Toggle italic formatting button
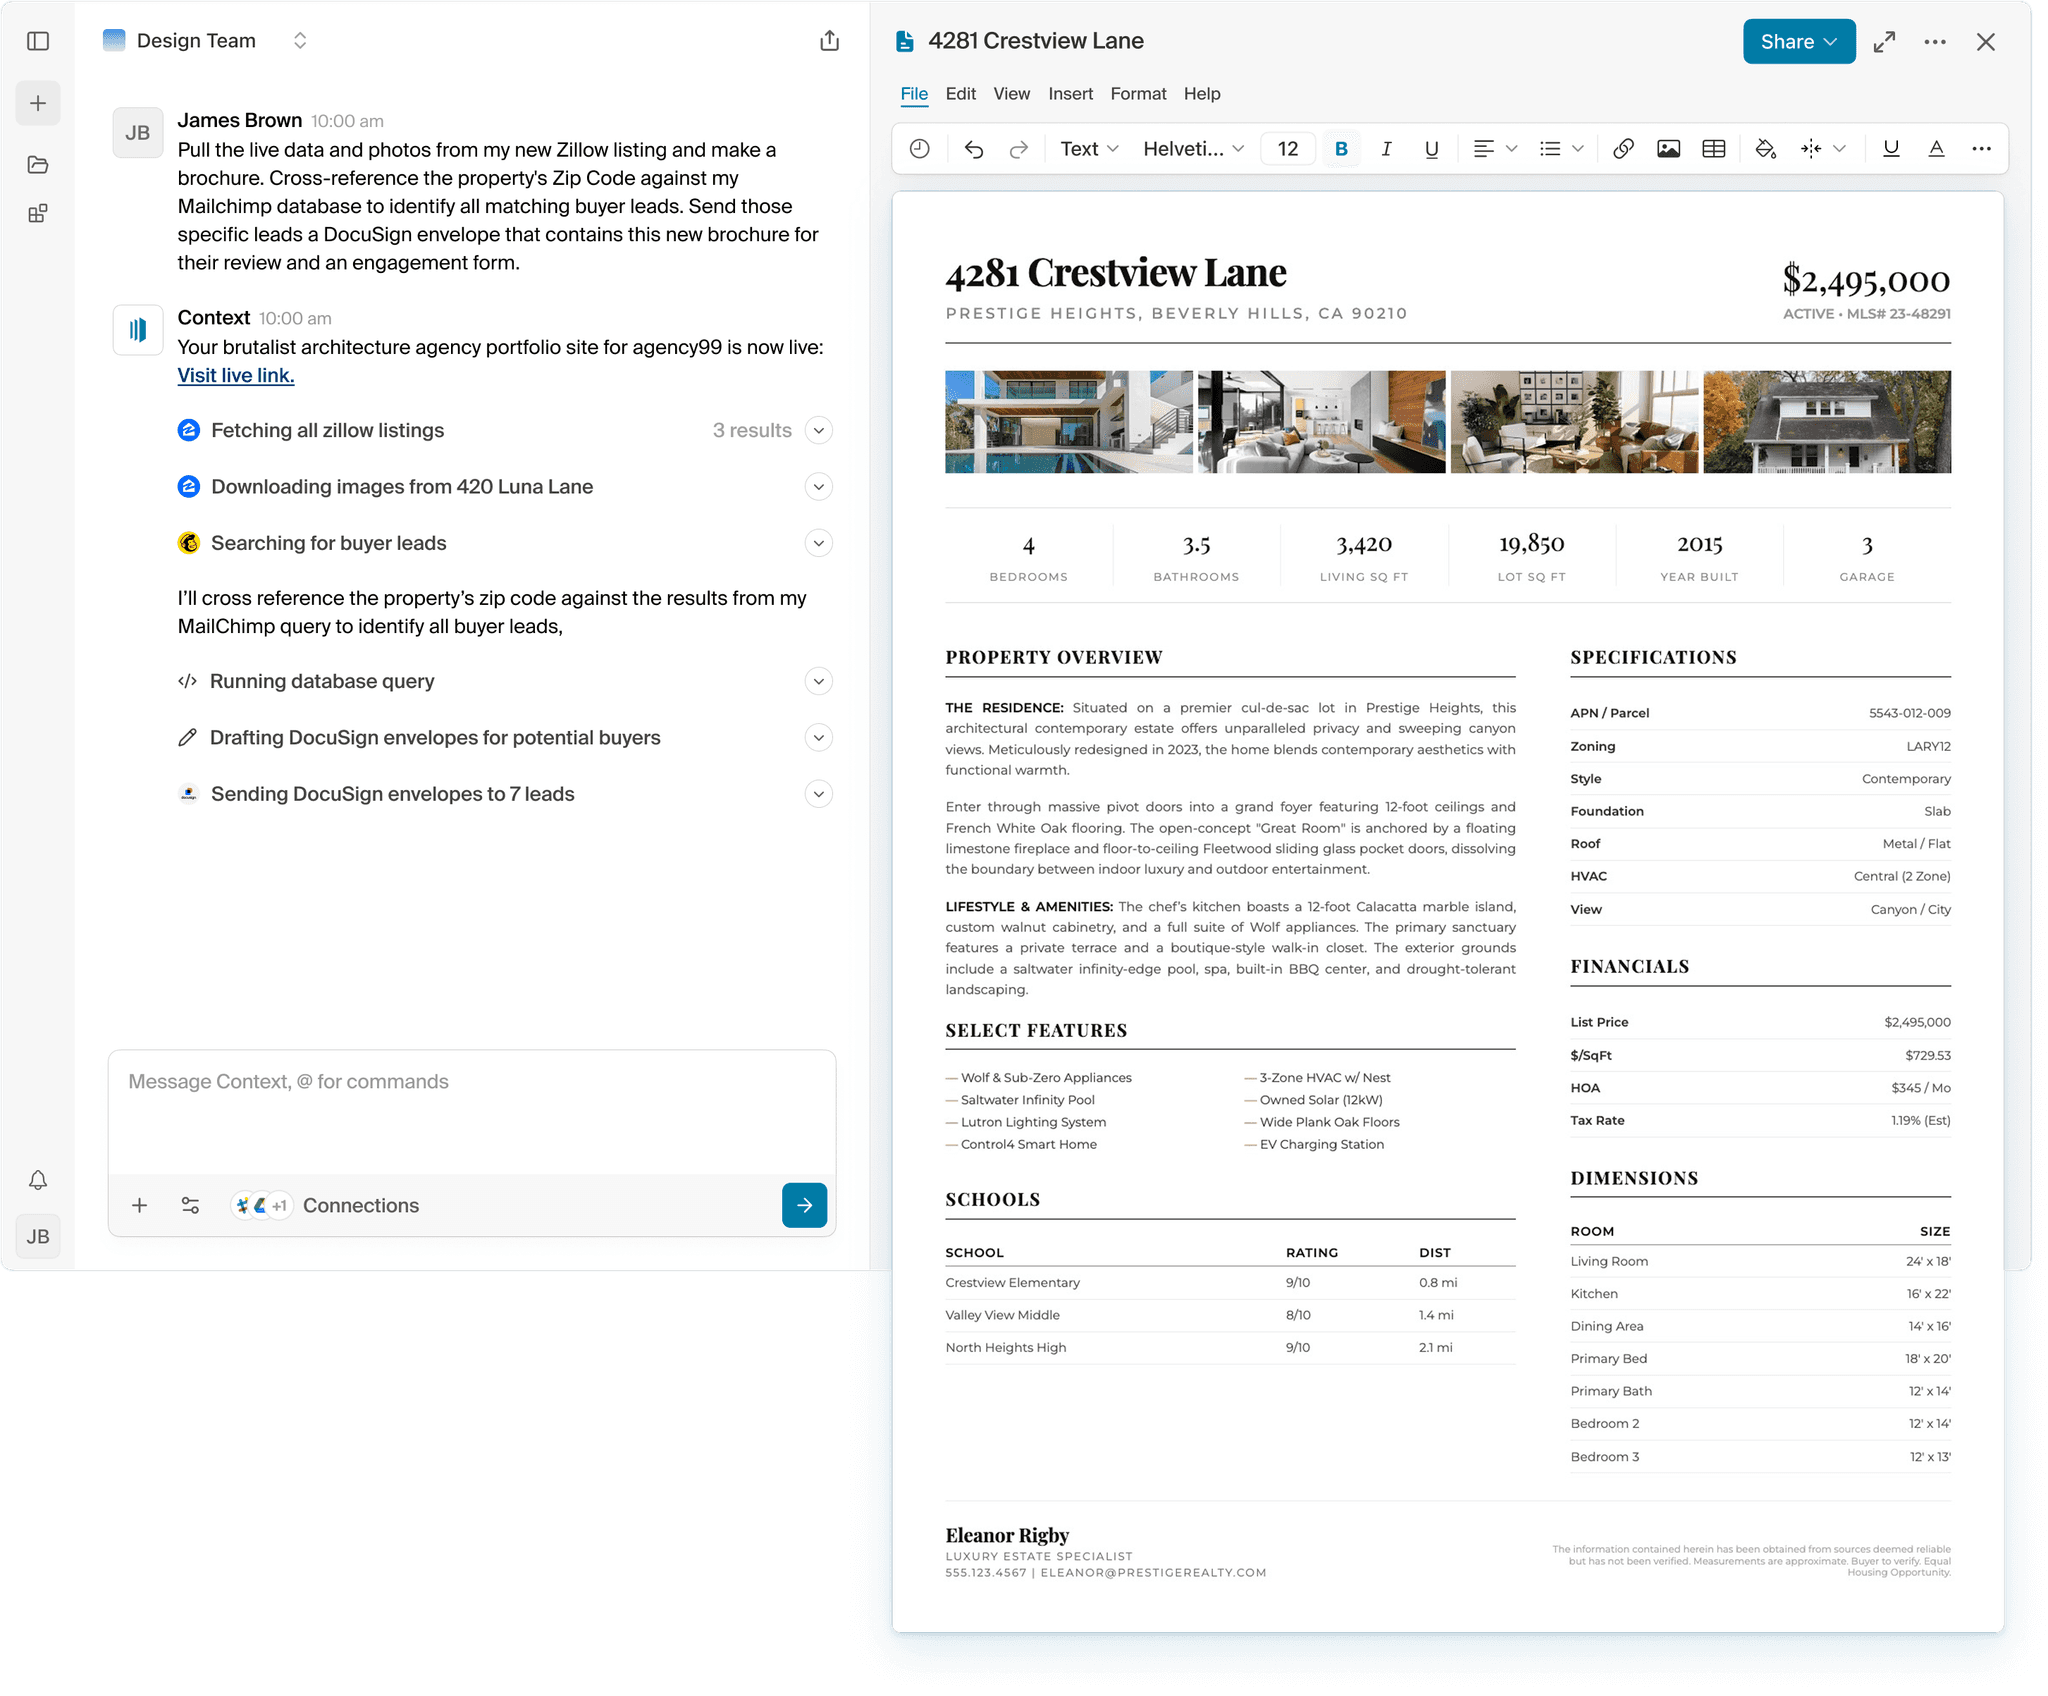 1386,149
